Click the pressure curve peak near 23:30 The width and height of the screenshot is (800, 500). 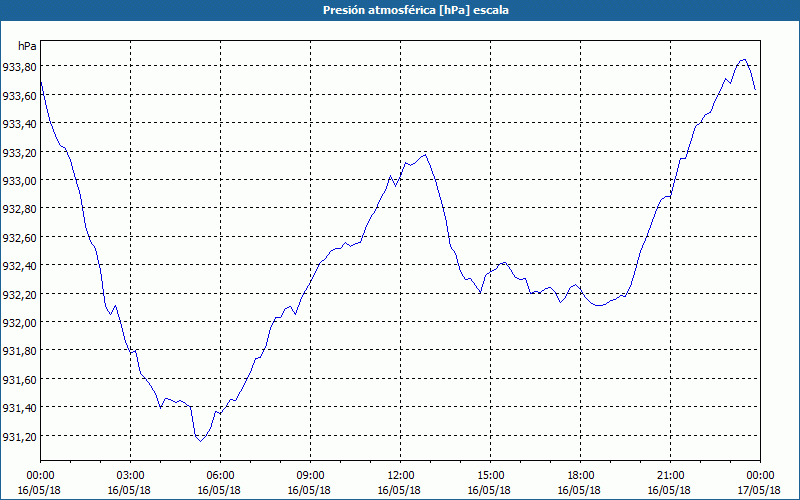pos(744,60)
